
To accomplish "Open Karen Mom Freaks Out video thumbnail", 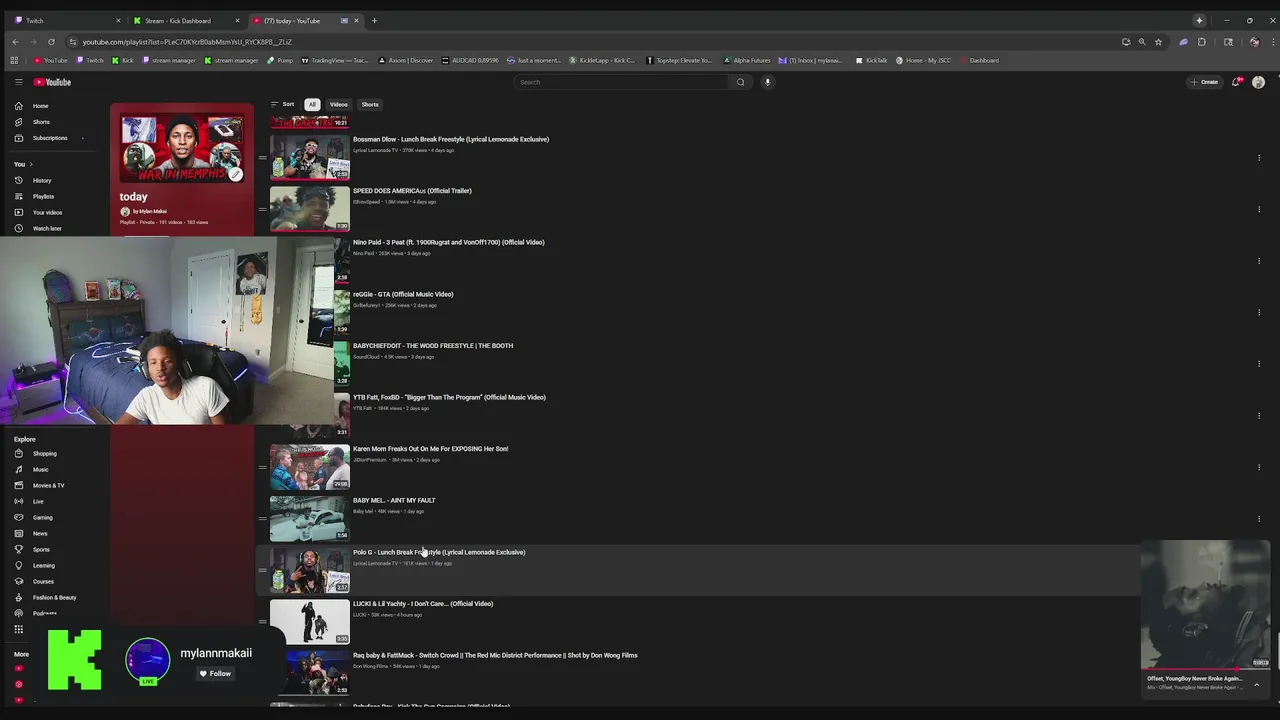I will pos(310,467).
